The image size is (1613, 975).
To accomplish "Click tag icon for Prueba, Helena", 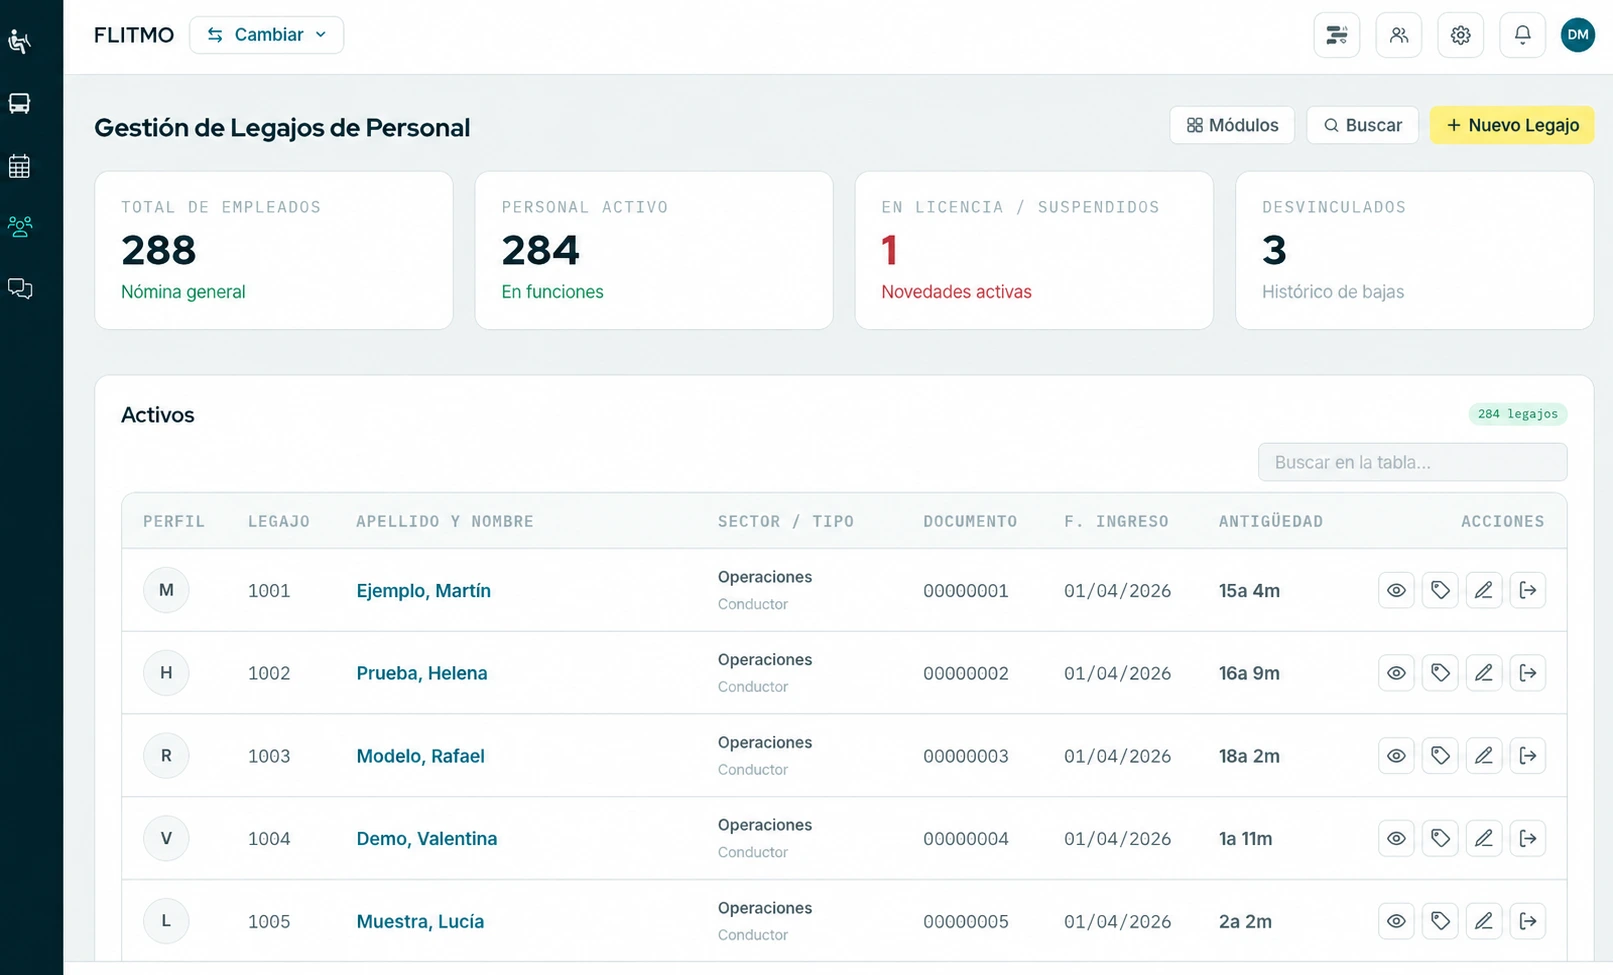I will tap(1440, 673).
